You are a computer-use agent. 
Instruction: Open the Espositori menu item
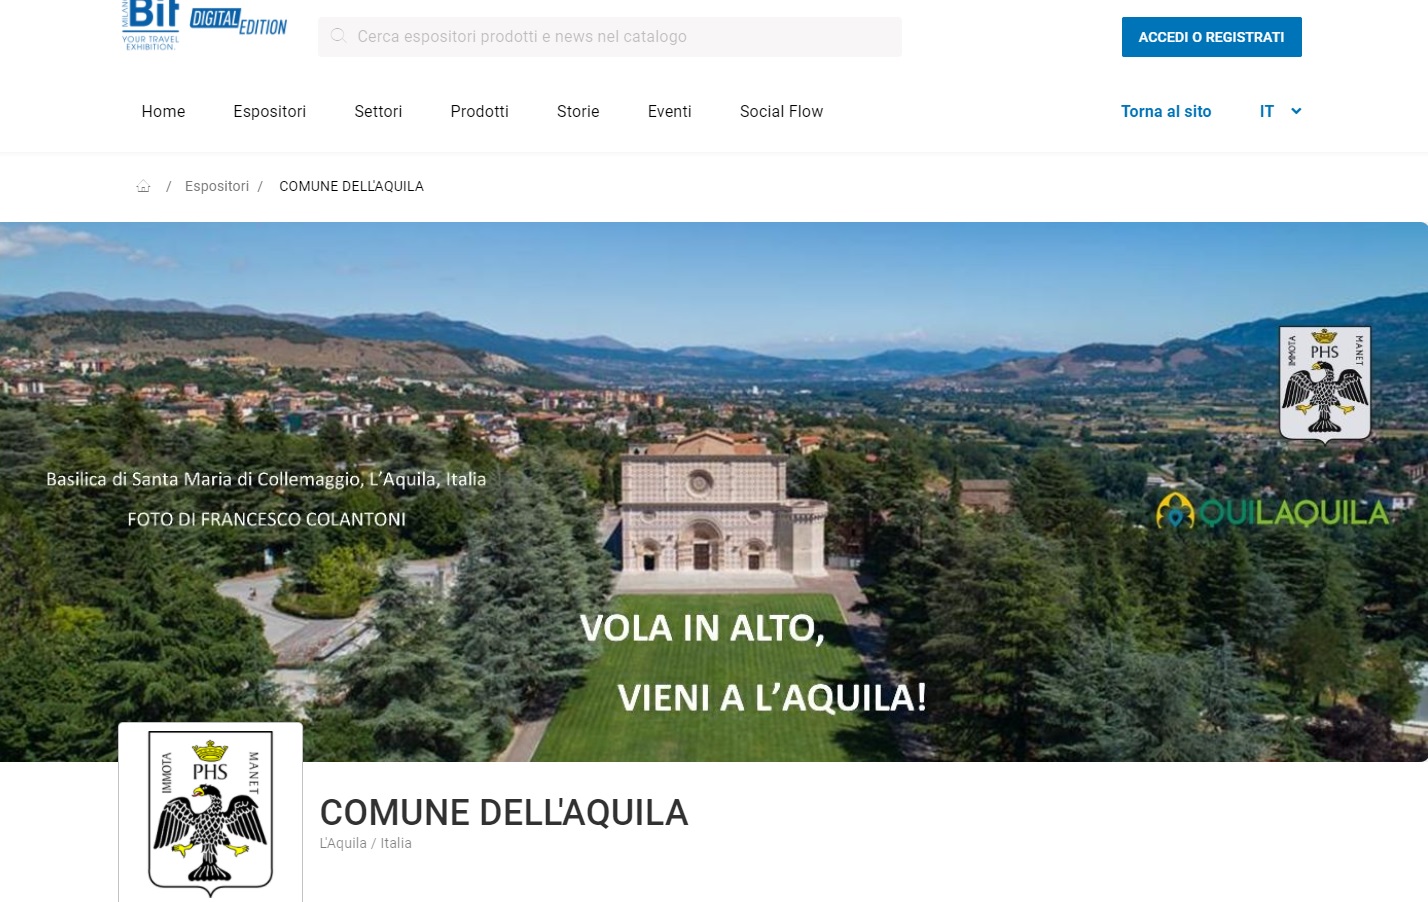point(269,111)
